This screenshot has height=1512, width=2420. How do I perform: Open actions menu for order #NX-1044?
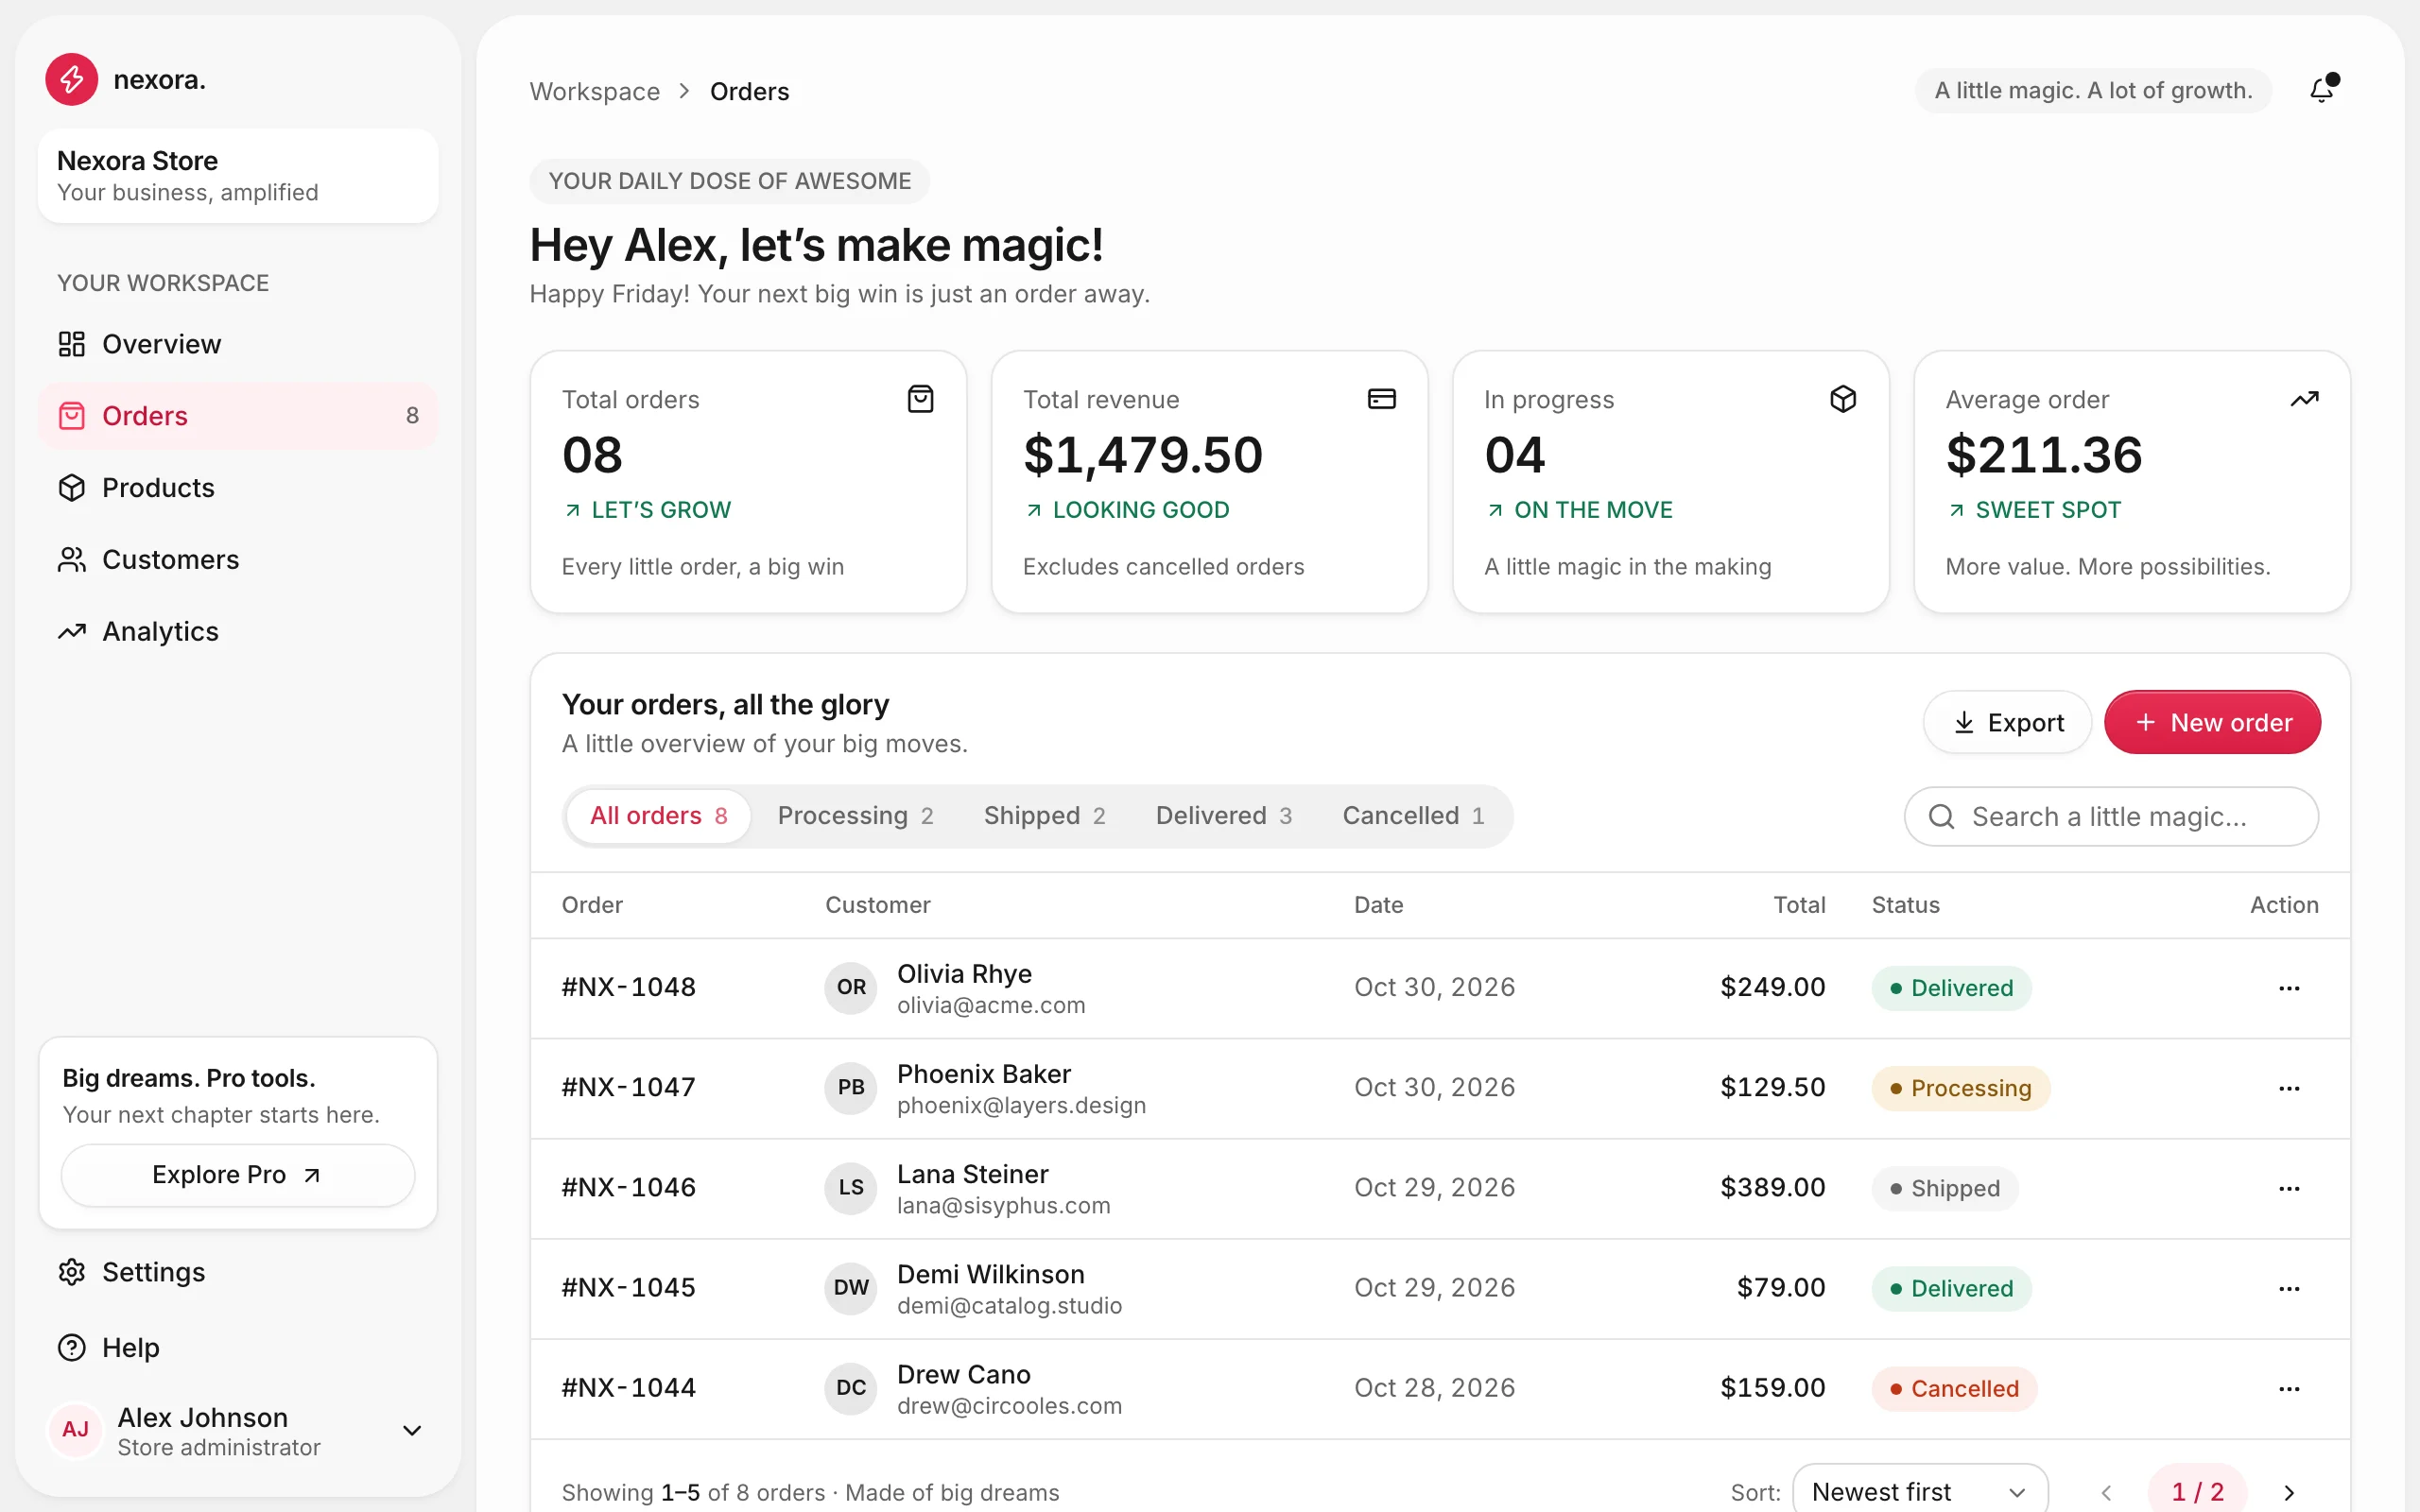click(x=2289, y=1388)
